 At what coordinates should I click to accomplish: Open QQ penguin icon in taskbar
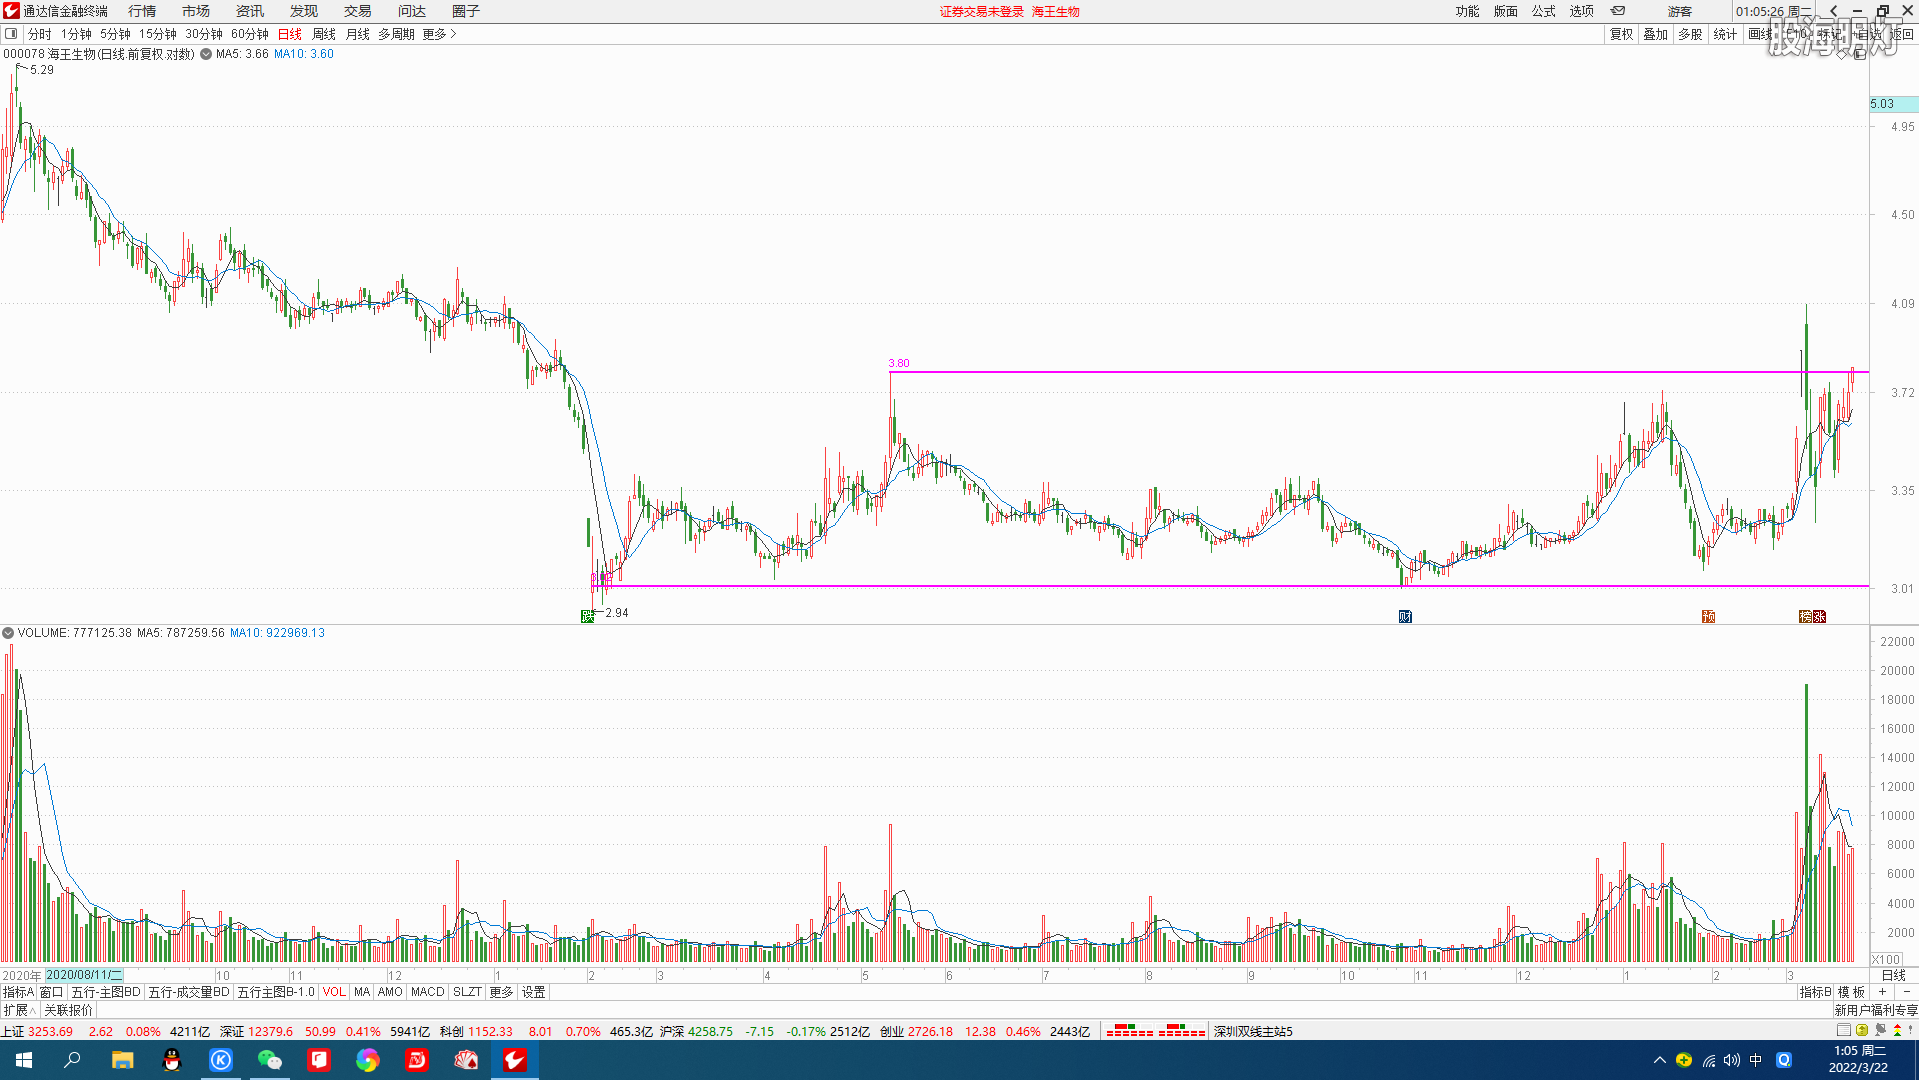pyautogui.click(x=172, y=1060)
